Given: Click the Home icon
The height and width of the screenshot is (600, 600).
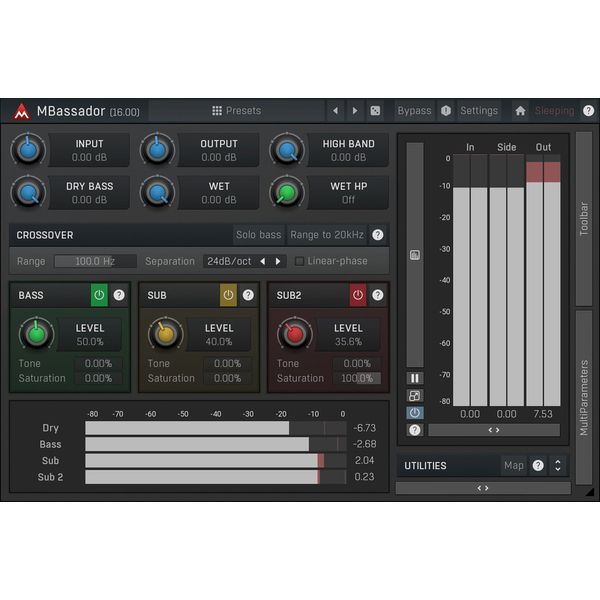Looking at the screenshot, I should (520, 111).
